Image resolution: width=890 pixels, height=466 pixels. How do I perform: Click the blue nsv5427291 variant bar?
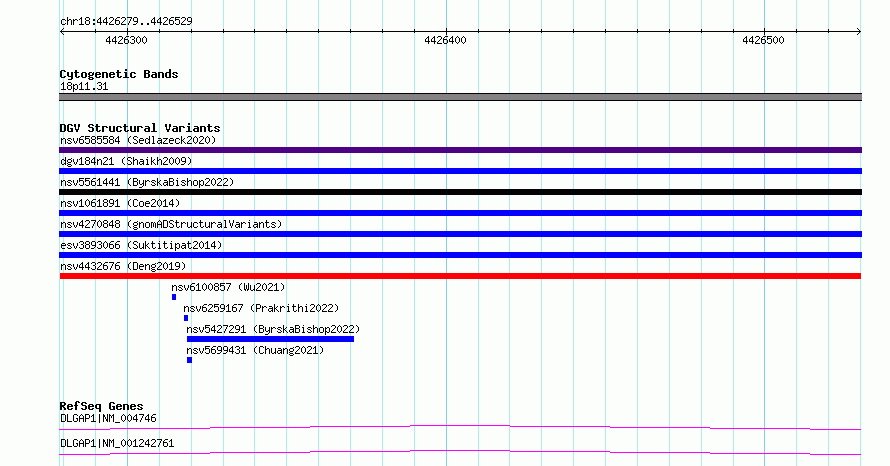270,339
